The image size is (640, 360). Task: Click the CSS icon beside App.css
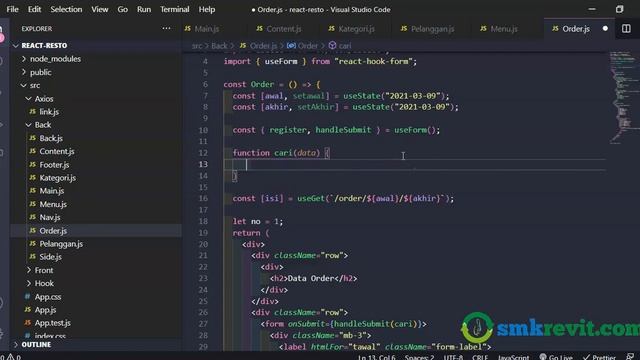pos(27,296)
